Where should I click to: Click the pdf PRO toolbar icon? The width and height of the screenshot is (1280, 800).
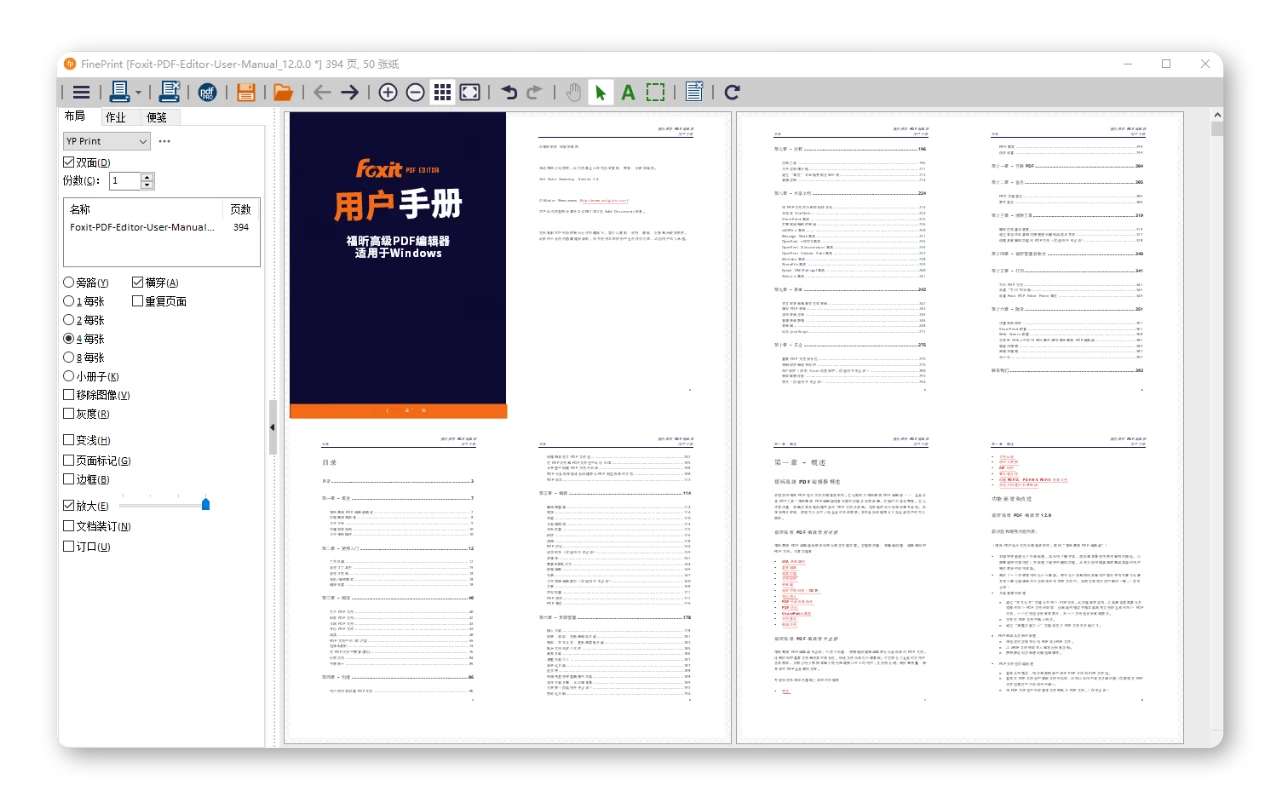207,93
